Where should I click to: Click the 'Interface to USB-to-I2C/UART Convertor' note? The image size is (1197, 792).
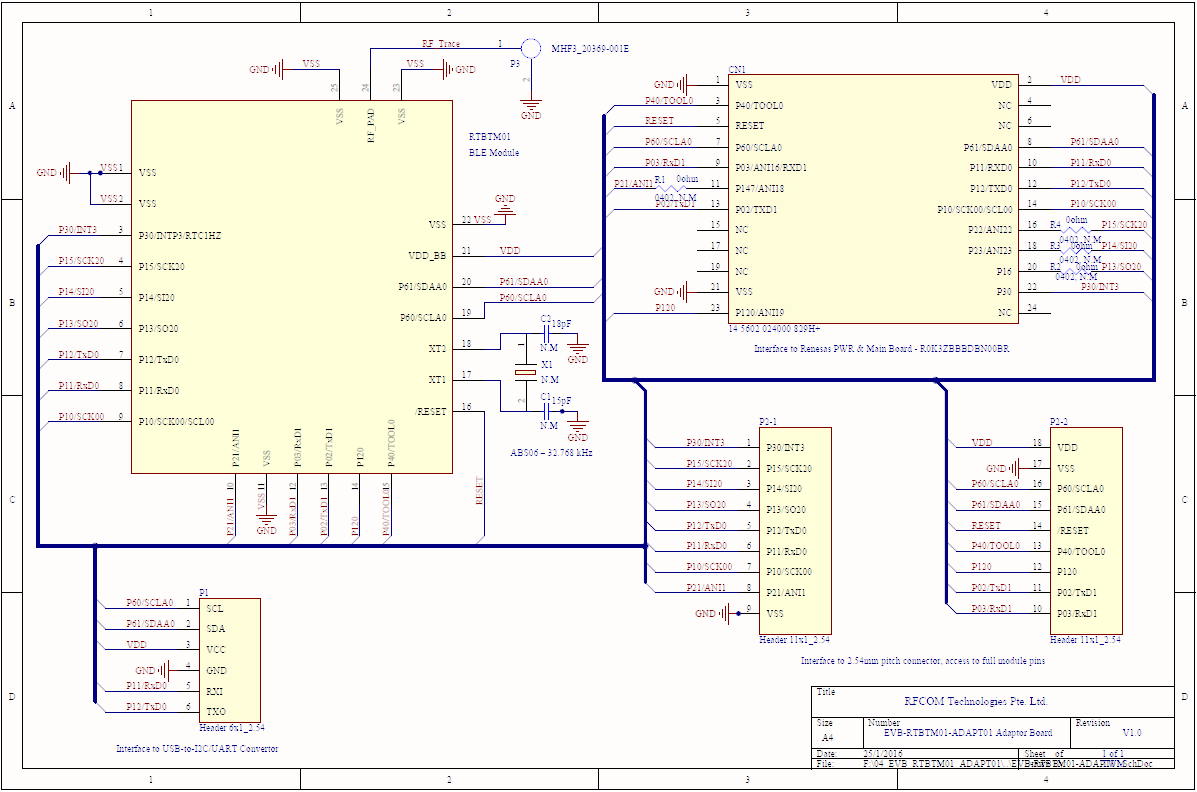click(197, 748)
